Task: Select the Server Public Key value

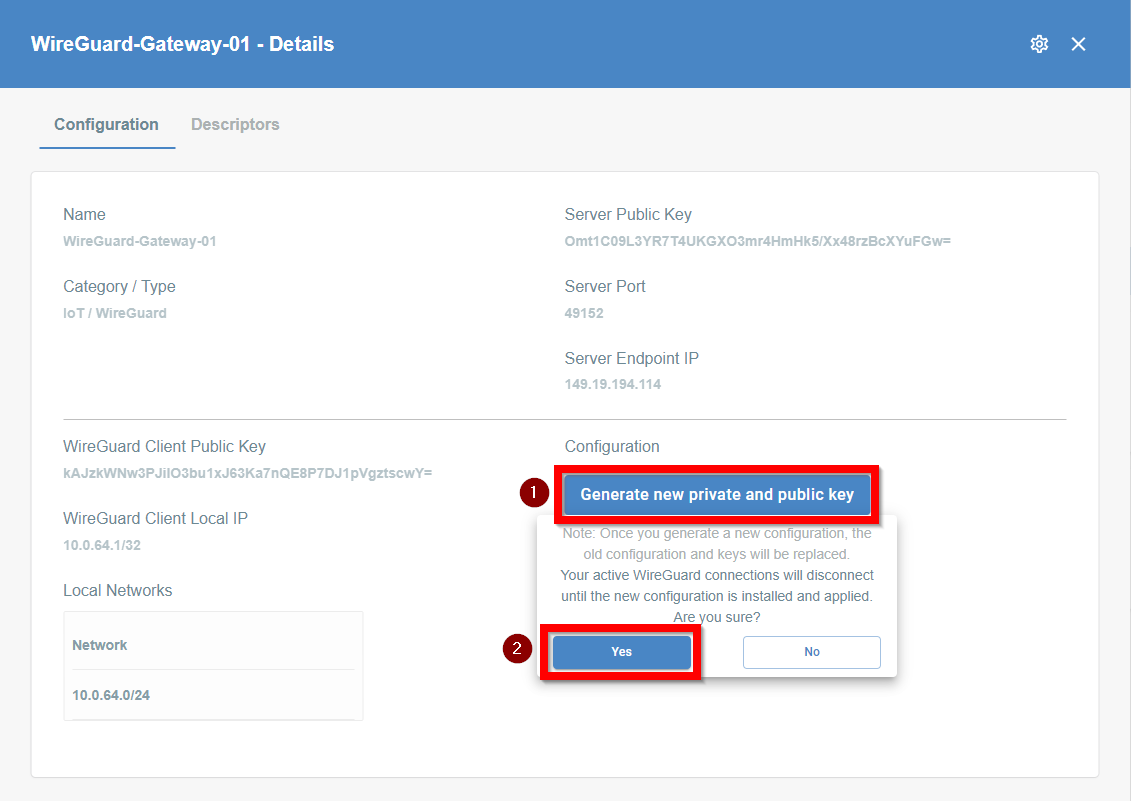Action: point(757,241)
